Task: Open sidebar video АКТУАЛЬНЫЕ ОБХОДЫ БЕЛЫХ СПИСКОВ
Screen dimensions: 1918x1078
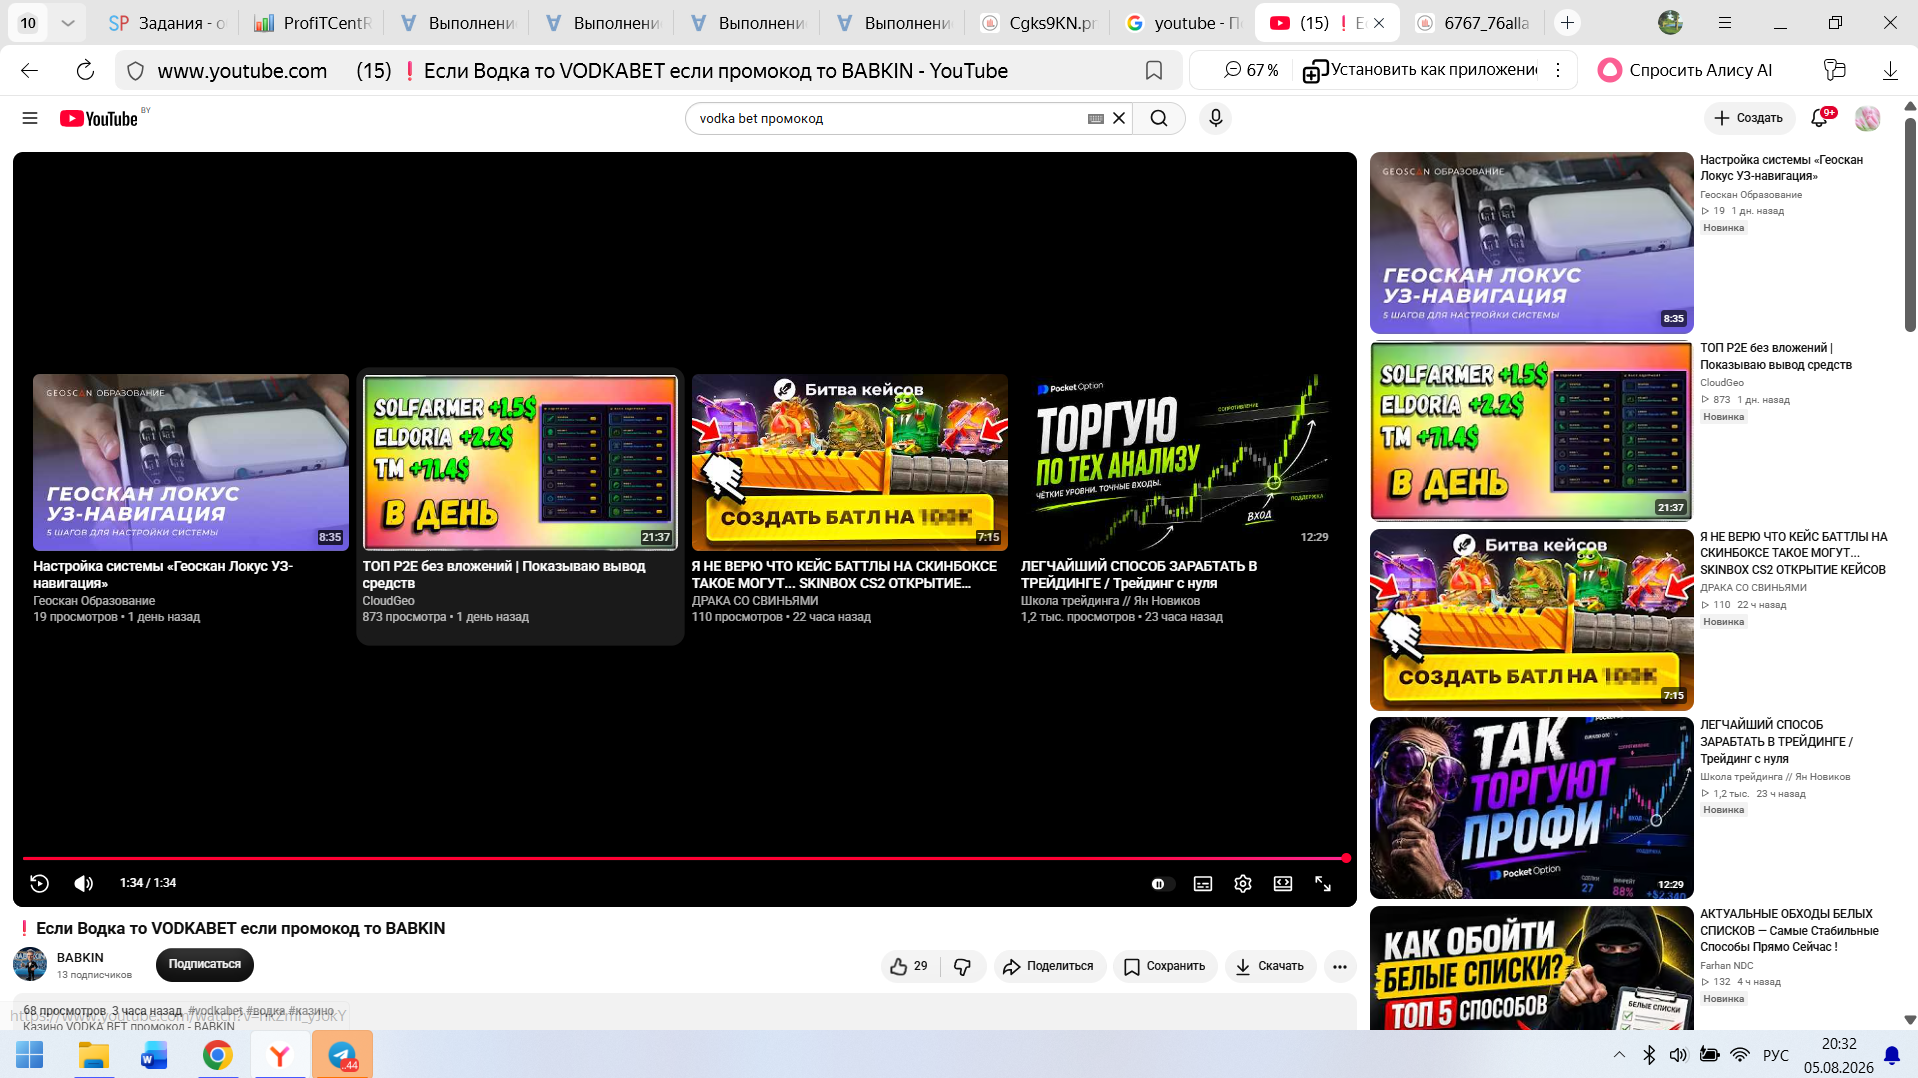Action: click(x=1789, y=930)
